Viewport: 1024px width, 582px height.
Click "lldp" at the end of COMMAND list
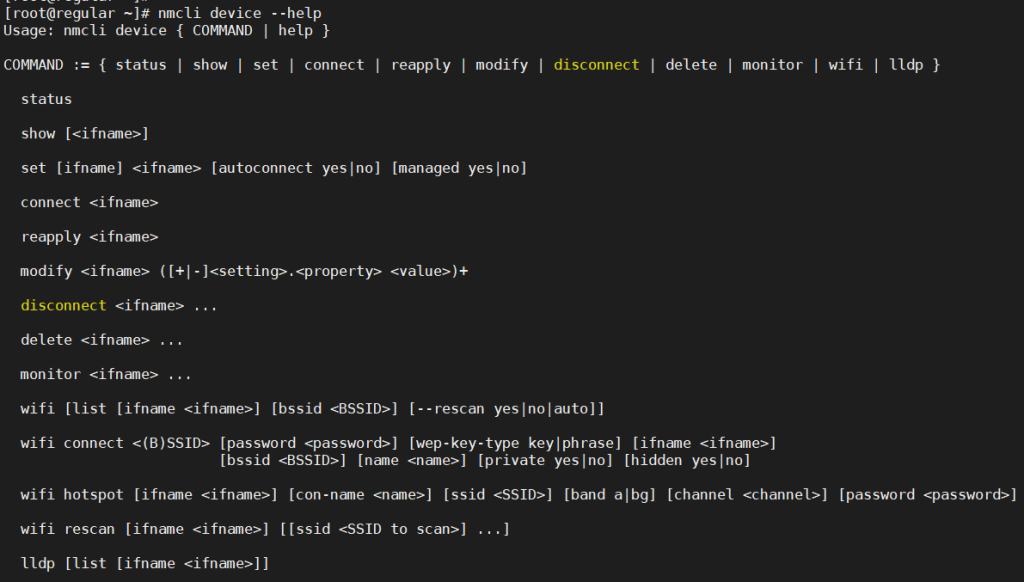pyautogui.click(x=906, y=65)
